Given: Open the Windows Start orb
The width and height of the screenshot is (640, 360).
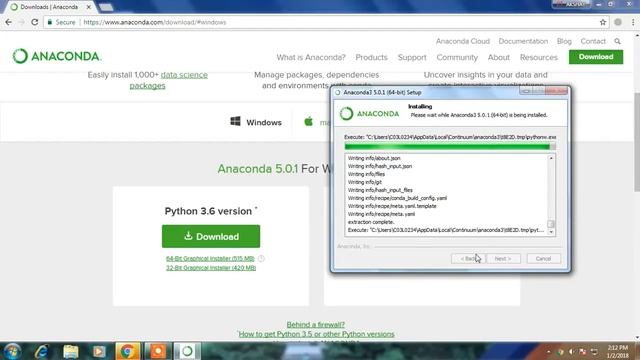Looking at the screenshot, I should 12,351.
